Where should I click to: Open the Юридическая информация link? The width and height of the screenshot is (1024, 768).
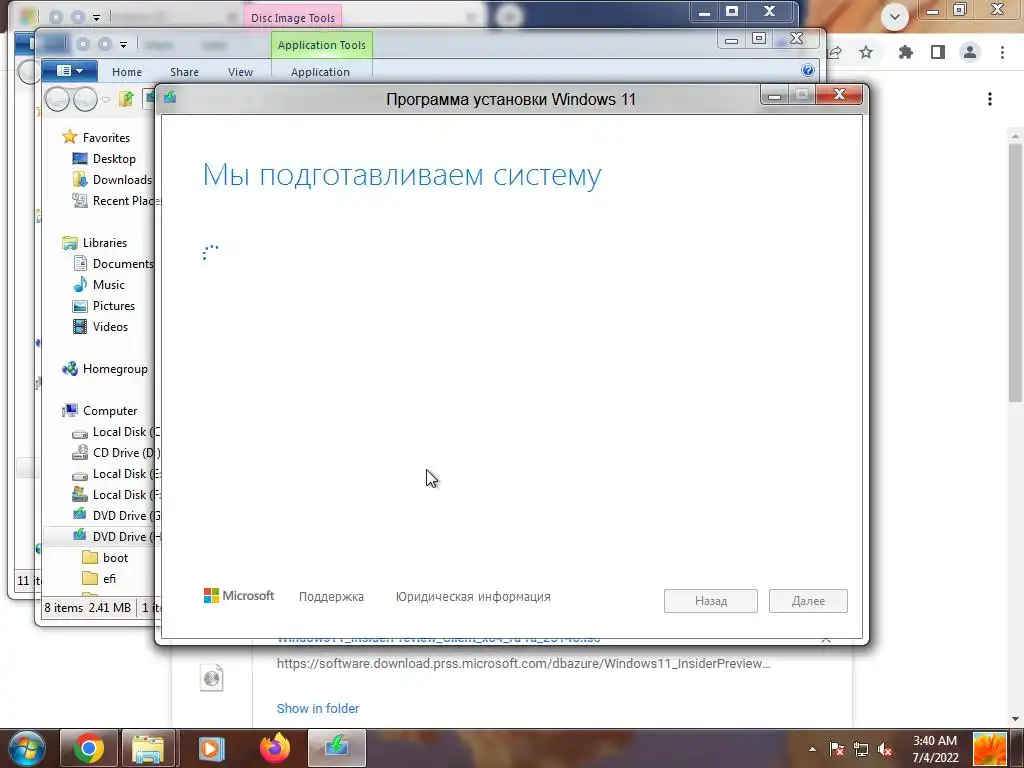(473, 596)
